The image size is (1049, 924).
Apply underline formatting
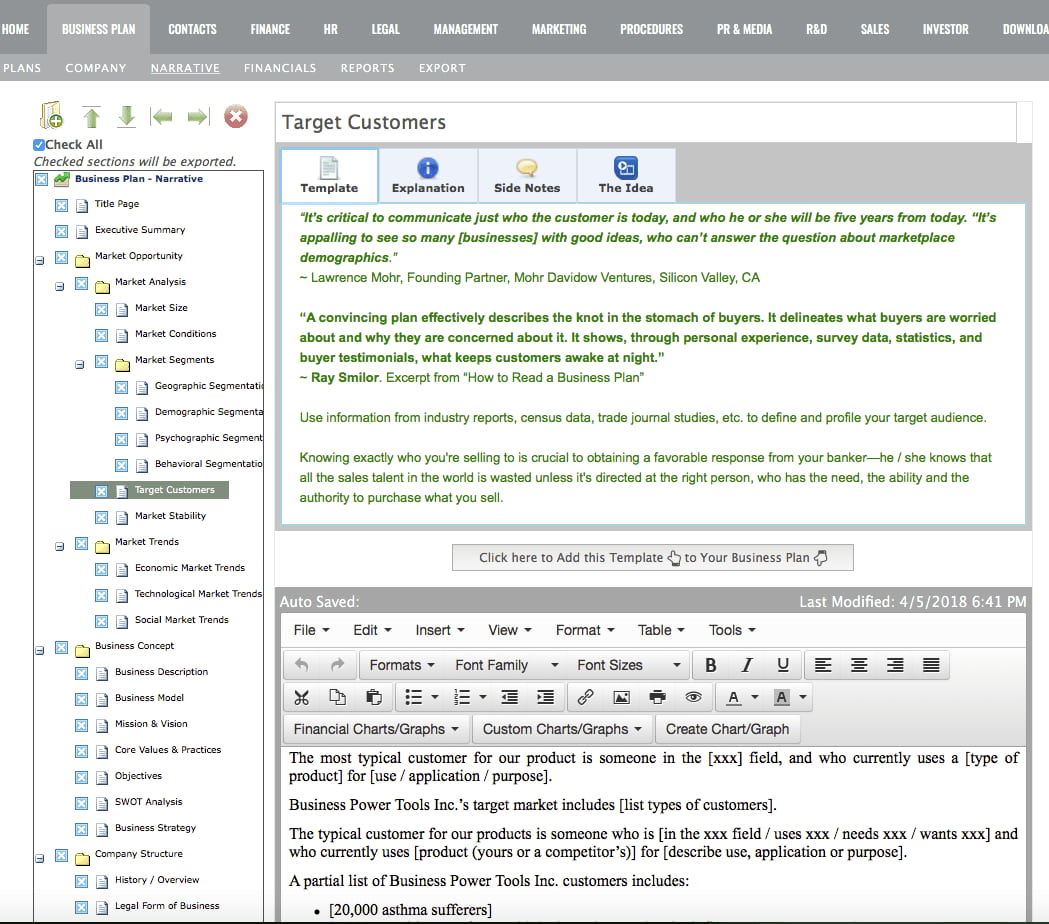pos(783,665)
